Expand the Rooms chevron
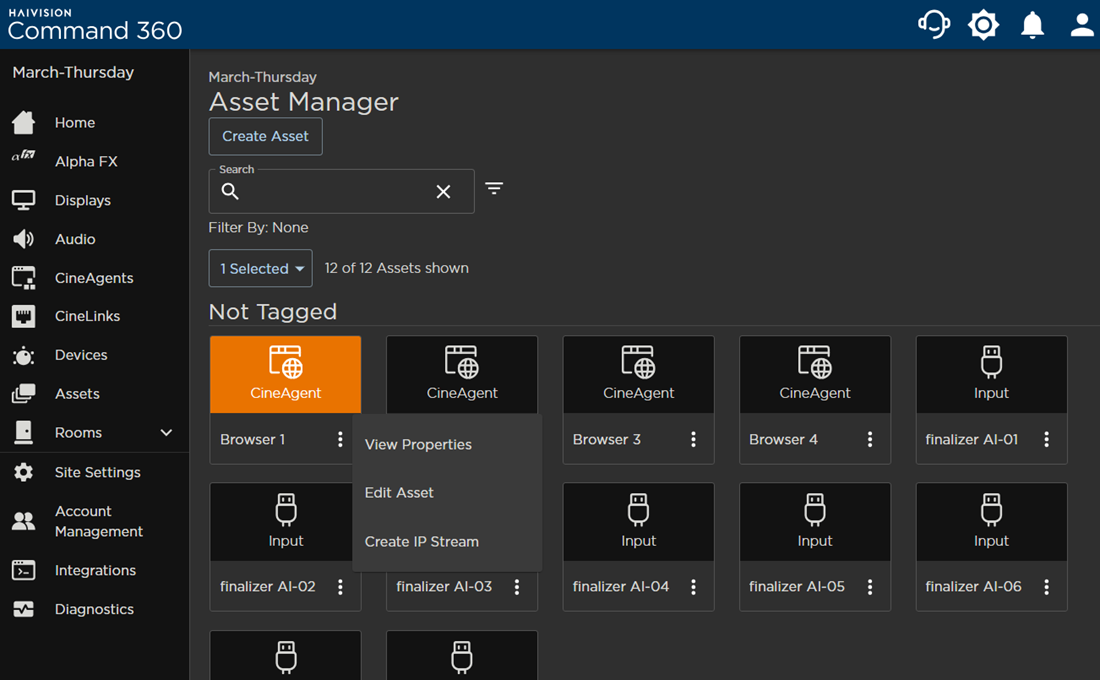Image resolution: width=1100 pixels, height=680 pixels. click(x=166, y=432)
